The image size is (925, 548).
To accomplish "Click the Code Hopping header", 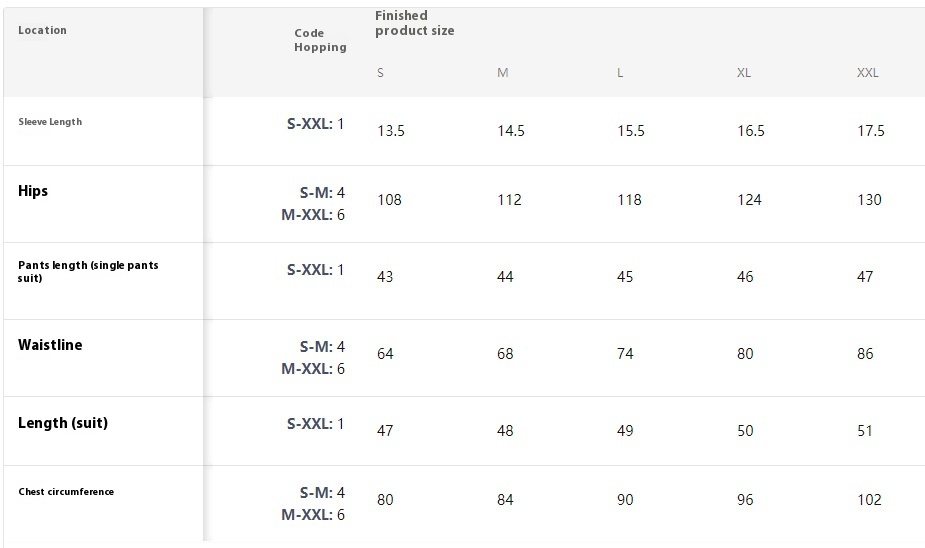I will click(x=320, y=40).
